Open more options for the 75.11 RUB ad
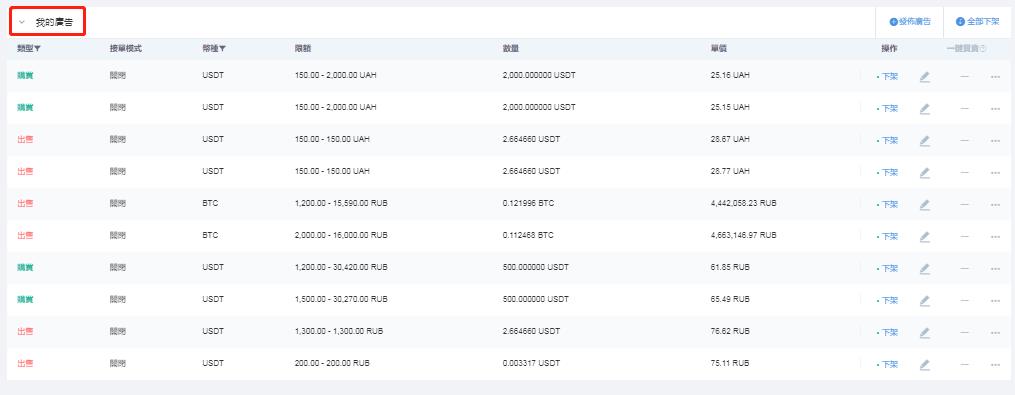The height and width of the screenshot is (395, 1015). (x=995, y=365)
